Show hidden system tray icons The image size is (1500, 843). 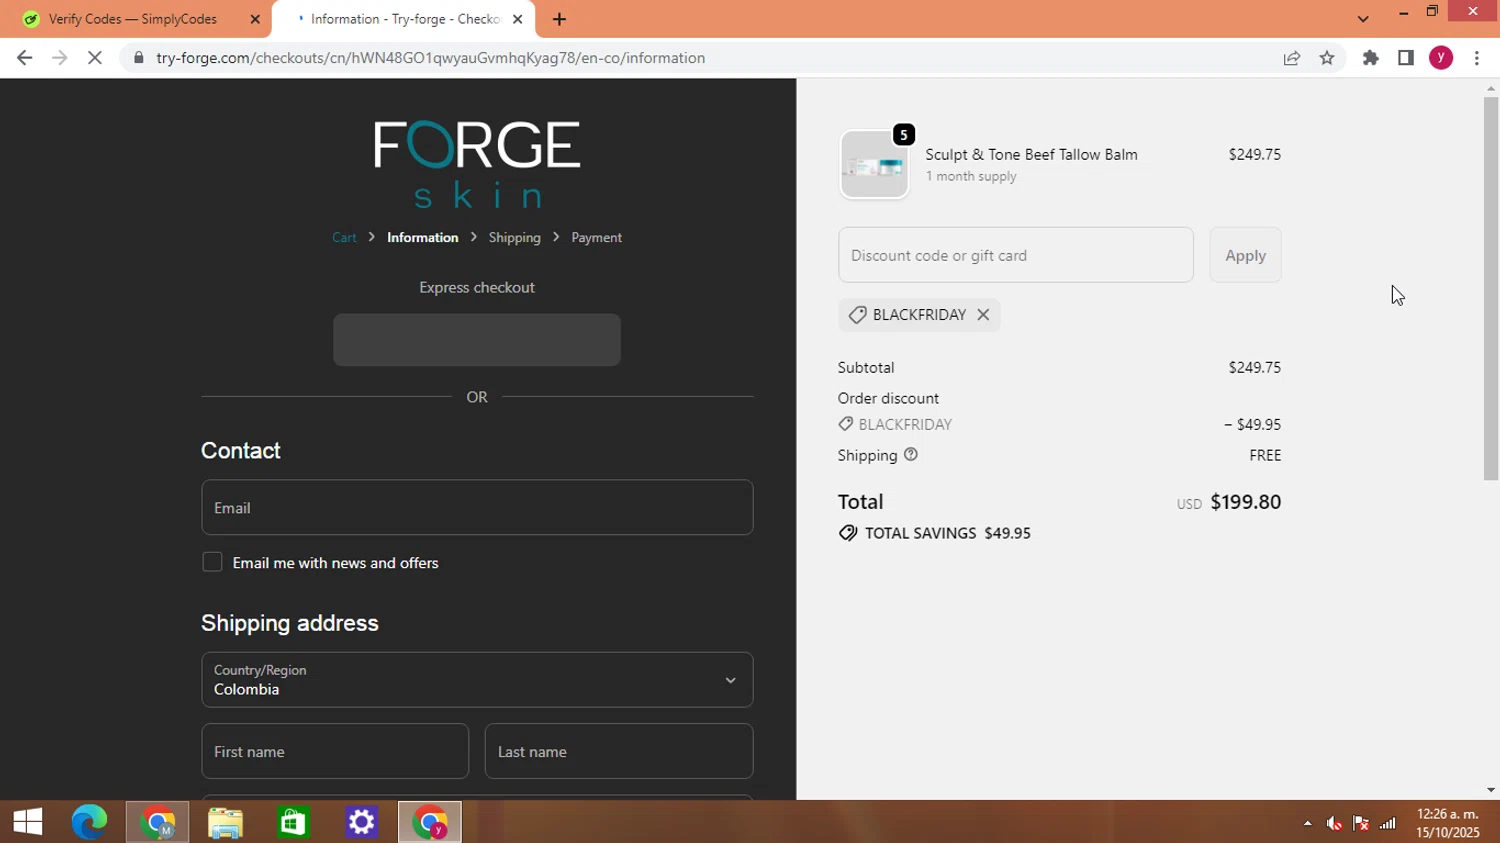1307,823
